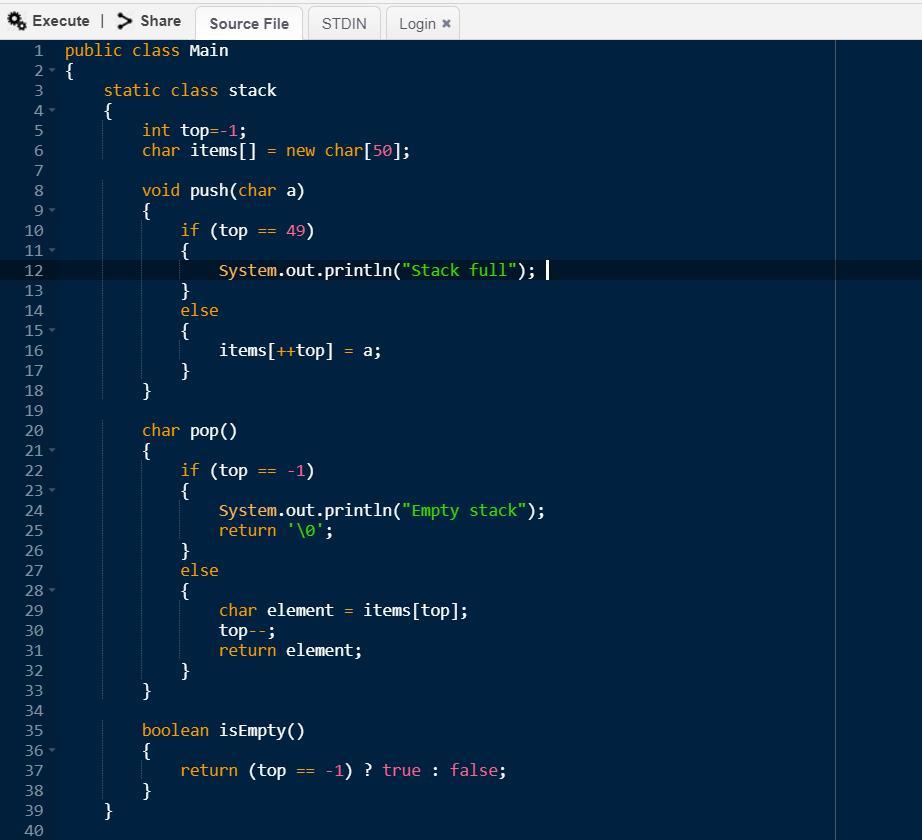Click the "false" literal on line 37
The width and height of the screenshot is (922, 840).
pyautogui.click(x=473, y=770)
